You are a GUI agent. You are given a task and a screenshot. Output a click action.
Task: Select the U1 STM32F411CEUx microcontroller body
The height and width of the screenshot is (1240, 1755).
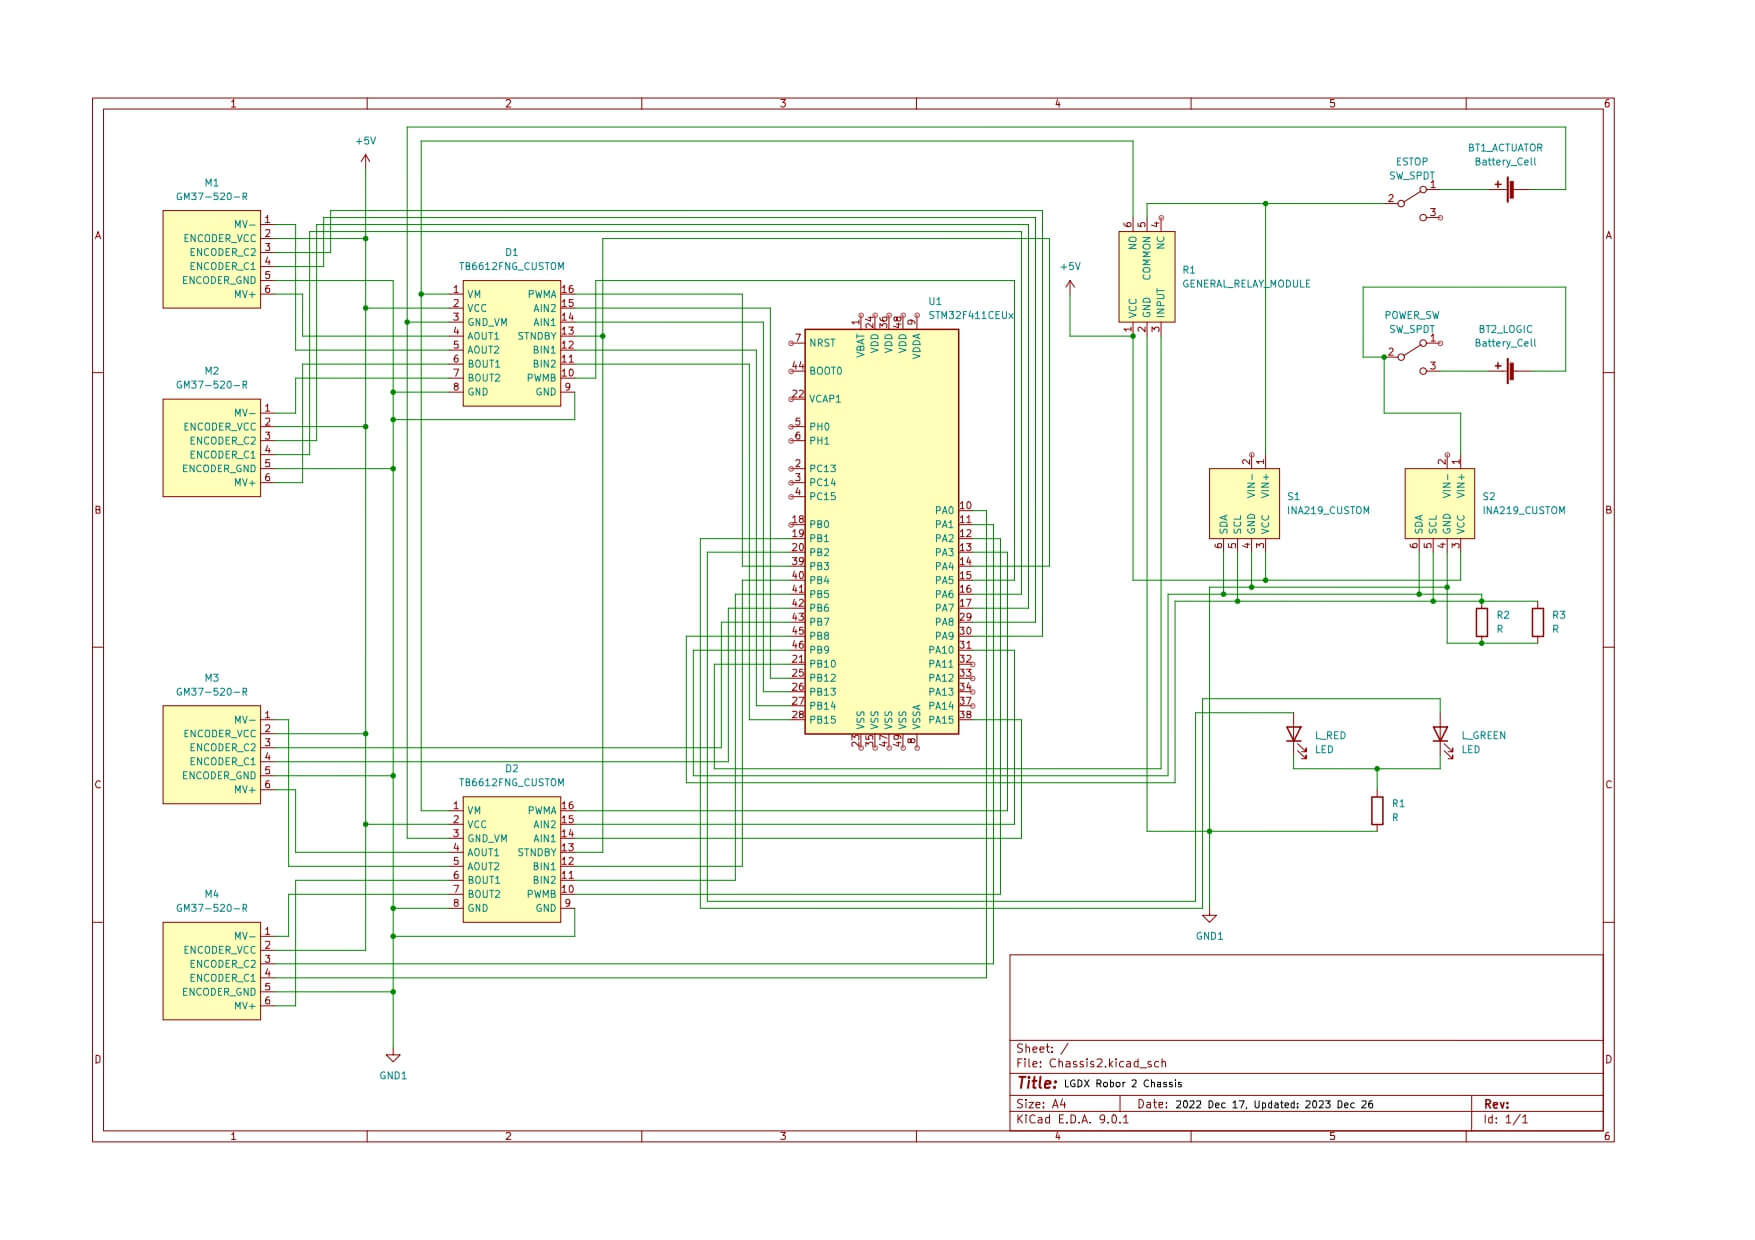pos(881,531)
